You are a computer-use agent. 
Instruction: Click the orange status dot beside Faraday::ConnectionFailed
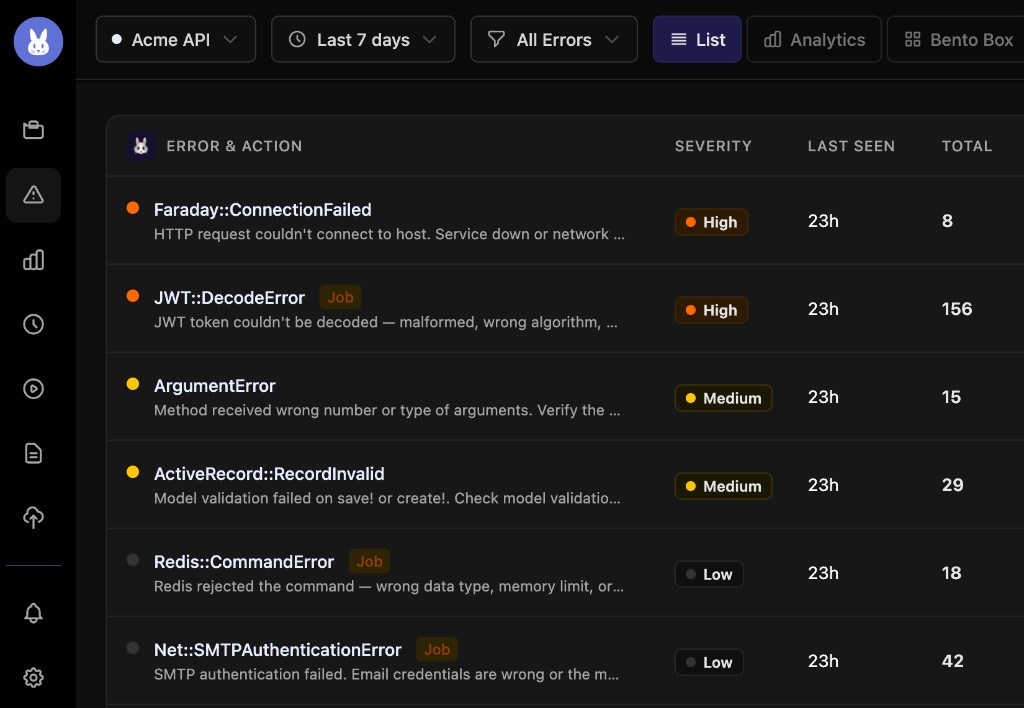(133, 208)
